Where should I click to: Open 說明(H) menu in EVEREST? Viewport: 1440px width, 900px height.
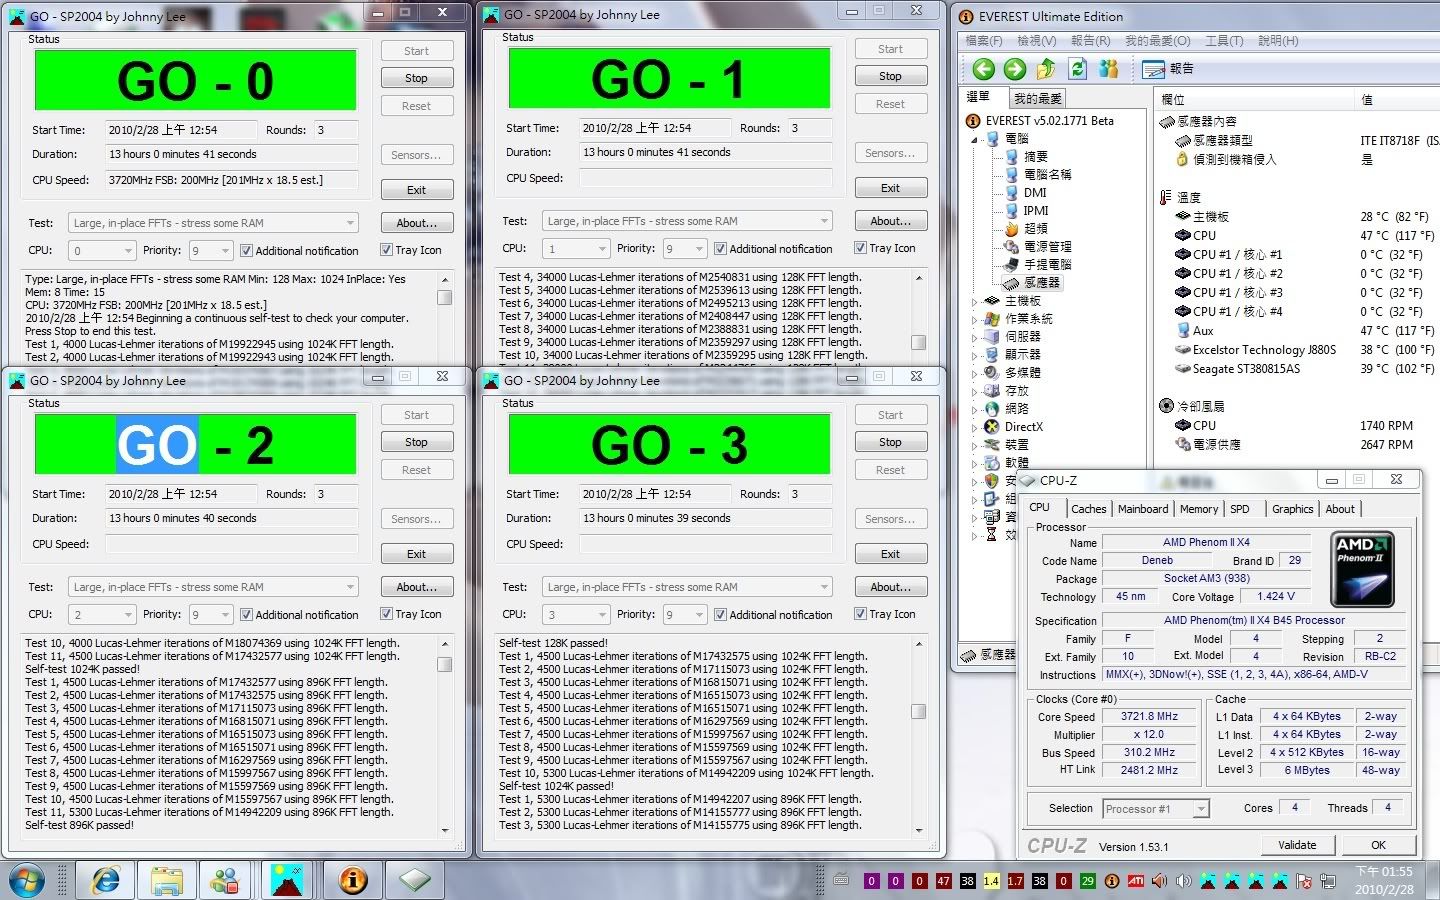(x=1278, y=41)
